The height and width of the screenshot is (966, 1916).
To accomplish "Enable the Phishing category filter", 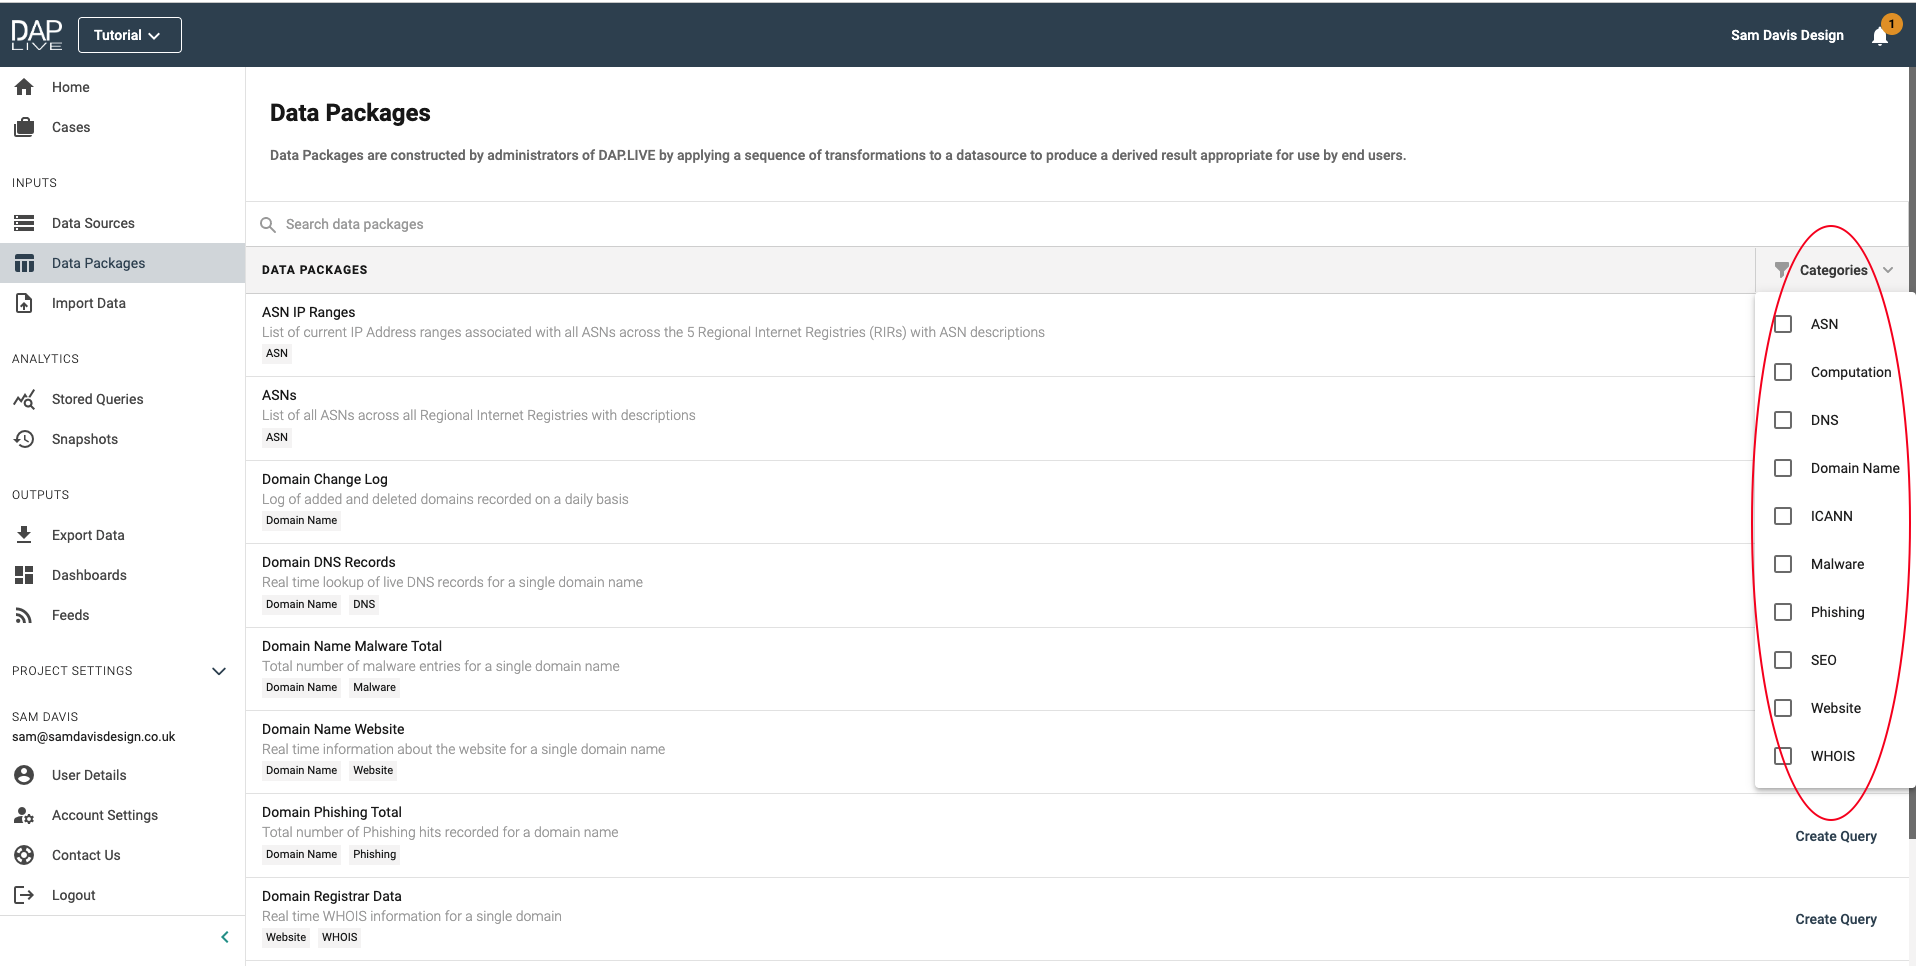I will point(1783,612).
